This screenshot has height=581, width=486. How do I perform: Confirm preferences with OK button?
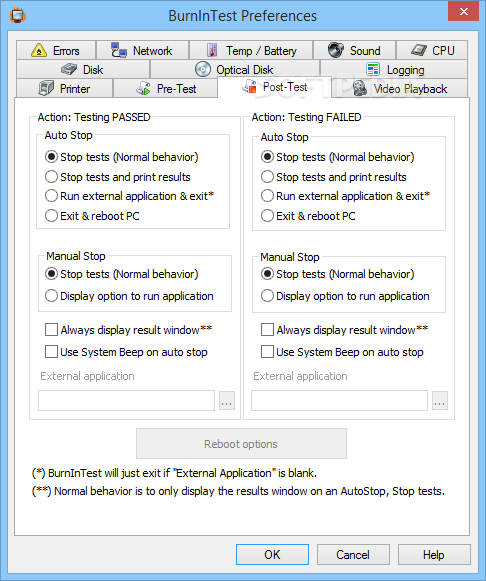272,555
